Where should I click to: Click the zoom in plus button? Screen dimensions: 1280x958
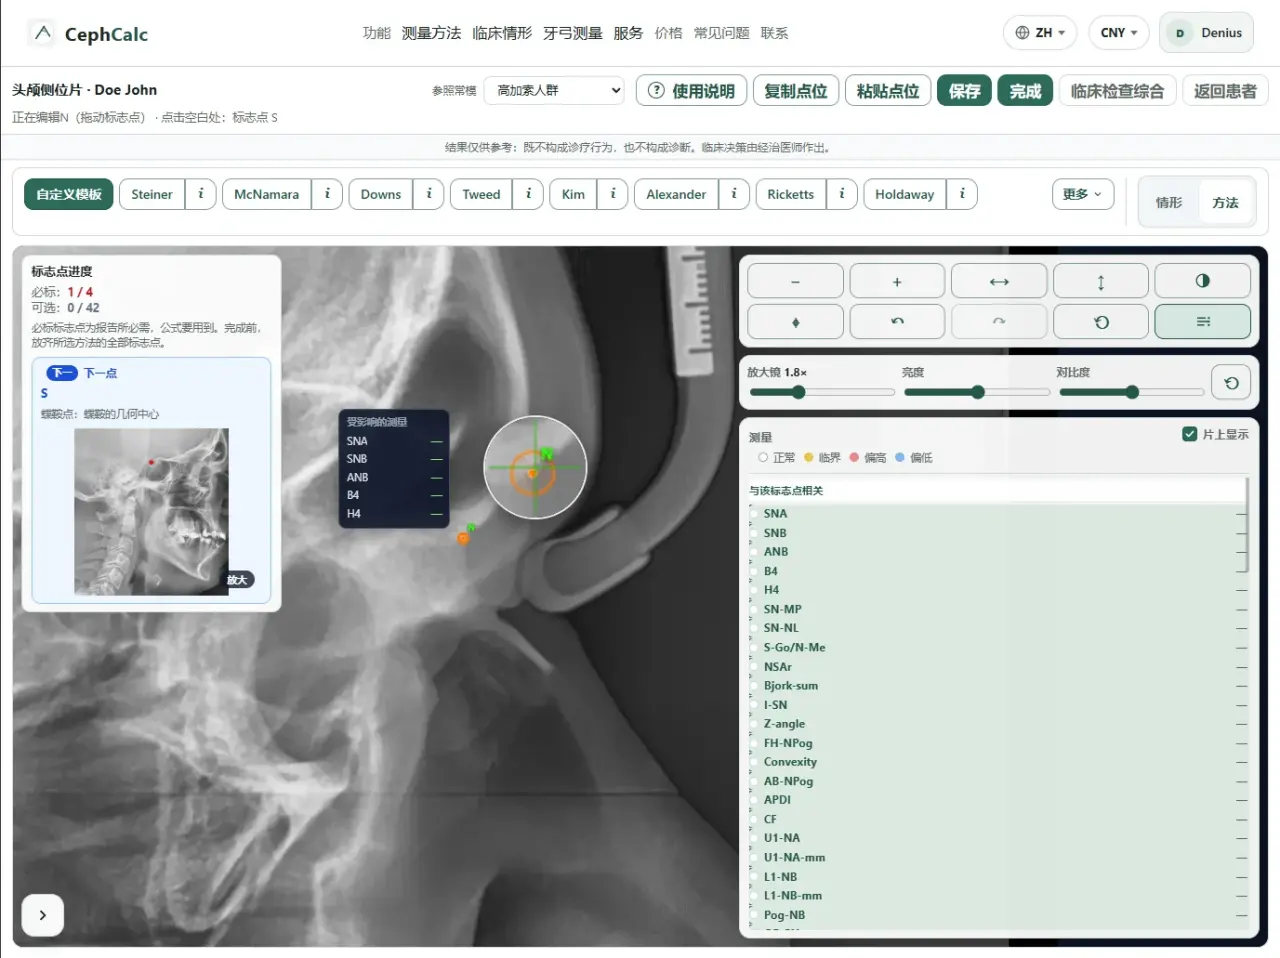click(x=897, y=281)
